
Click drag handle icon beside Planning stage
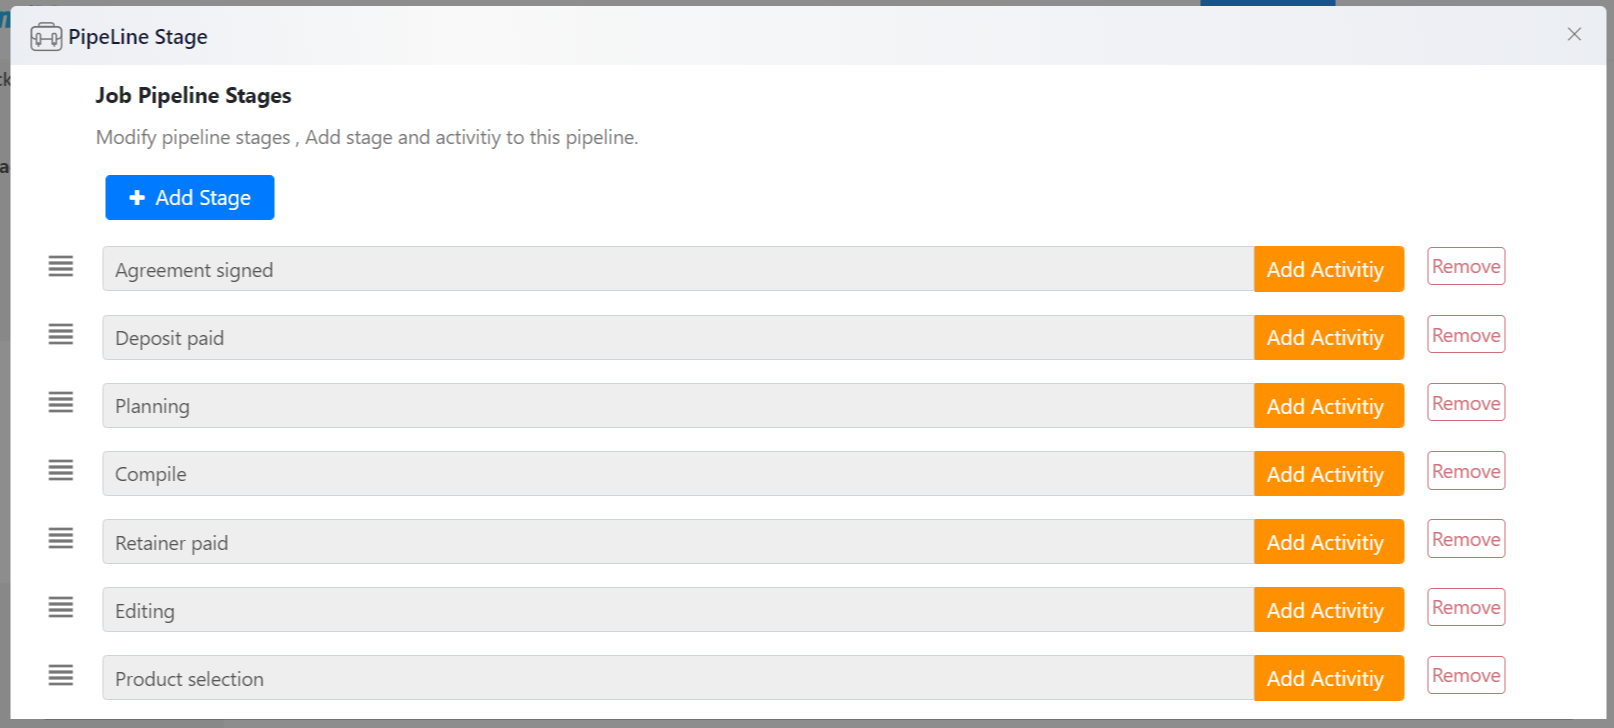coord(61,402)
